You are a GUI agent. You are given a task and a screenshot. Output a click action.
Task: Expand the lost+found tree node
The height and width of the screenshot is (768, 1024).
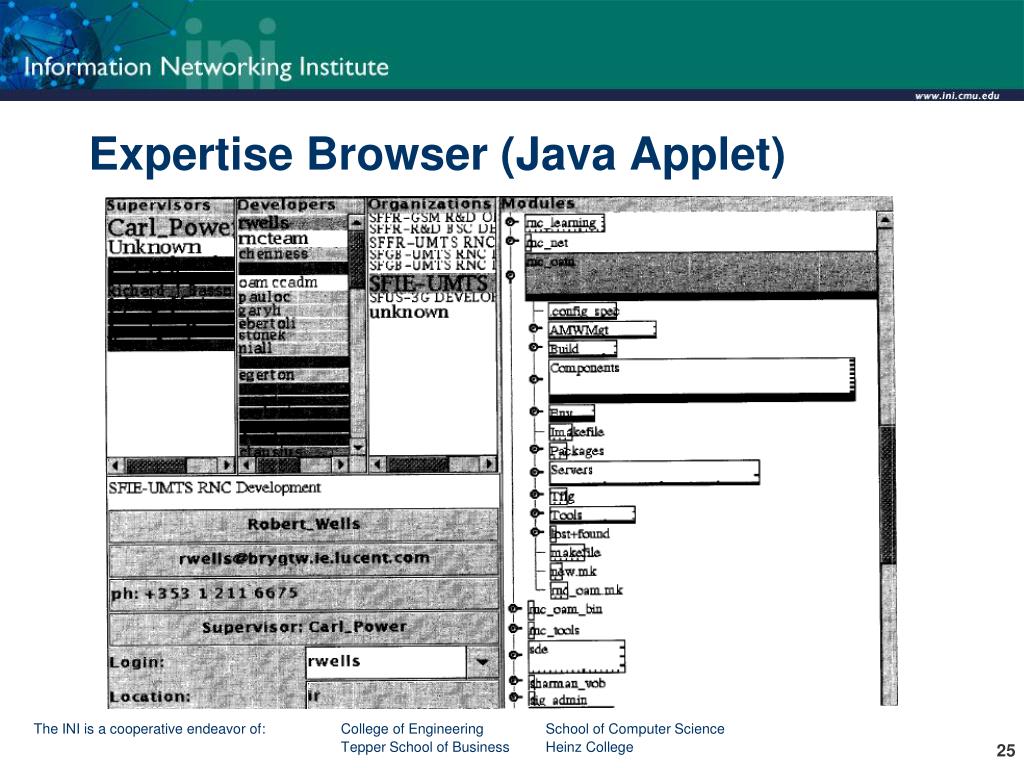(536, 532)
